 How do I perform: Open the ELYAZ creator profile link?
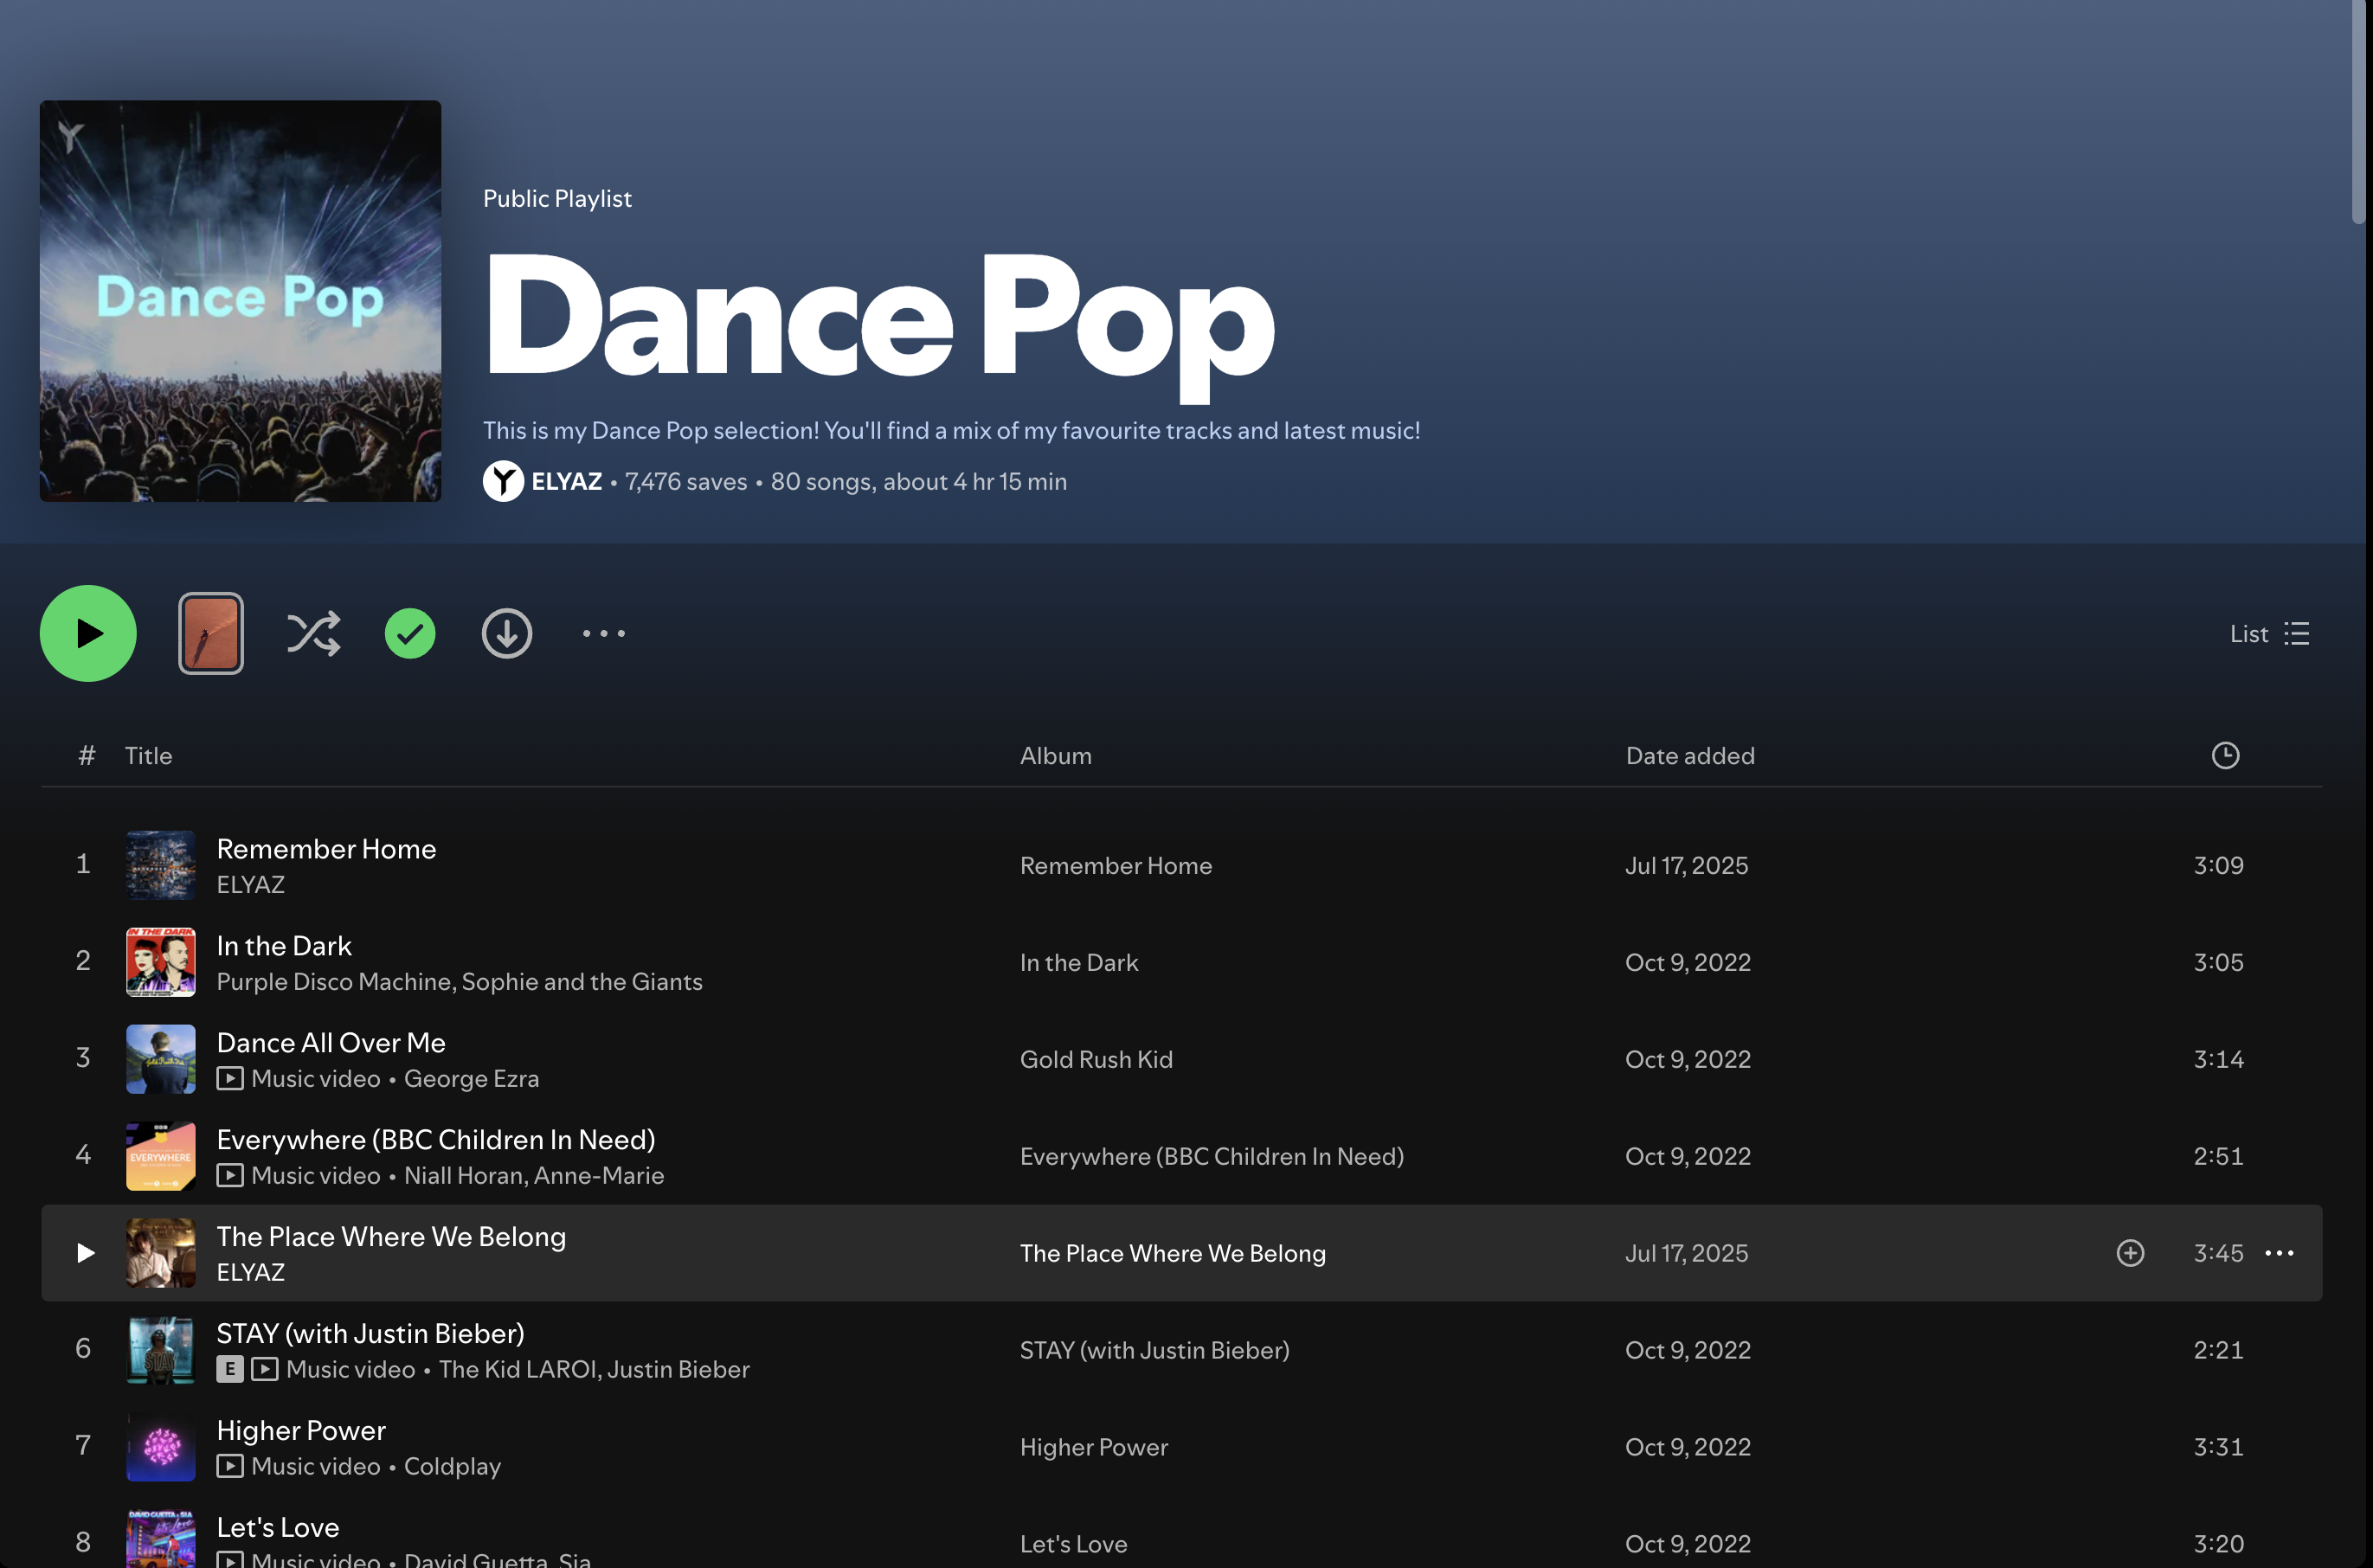[566, 482]
